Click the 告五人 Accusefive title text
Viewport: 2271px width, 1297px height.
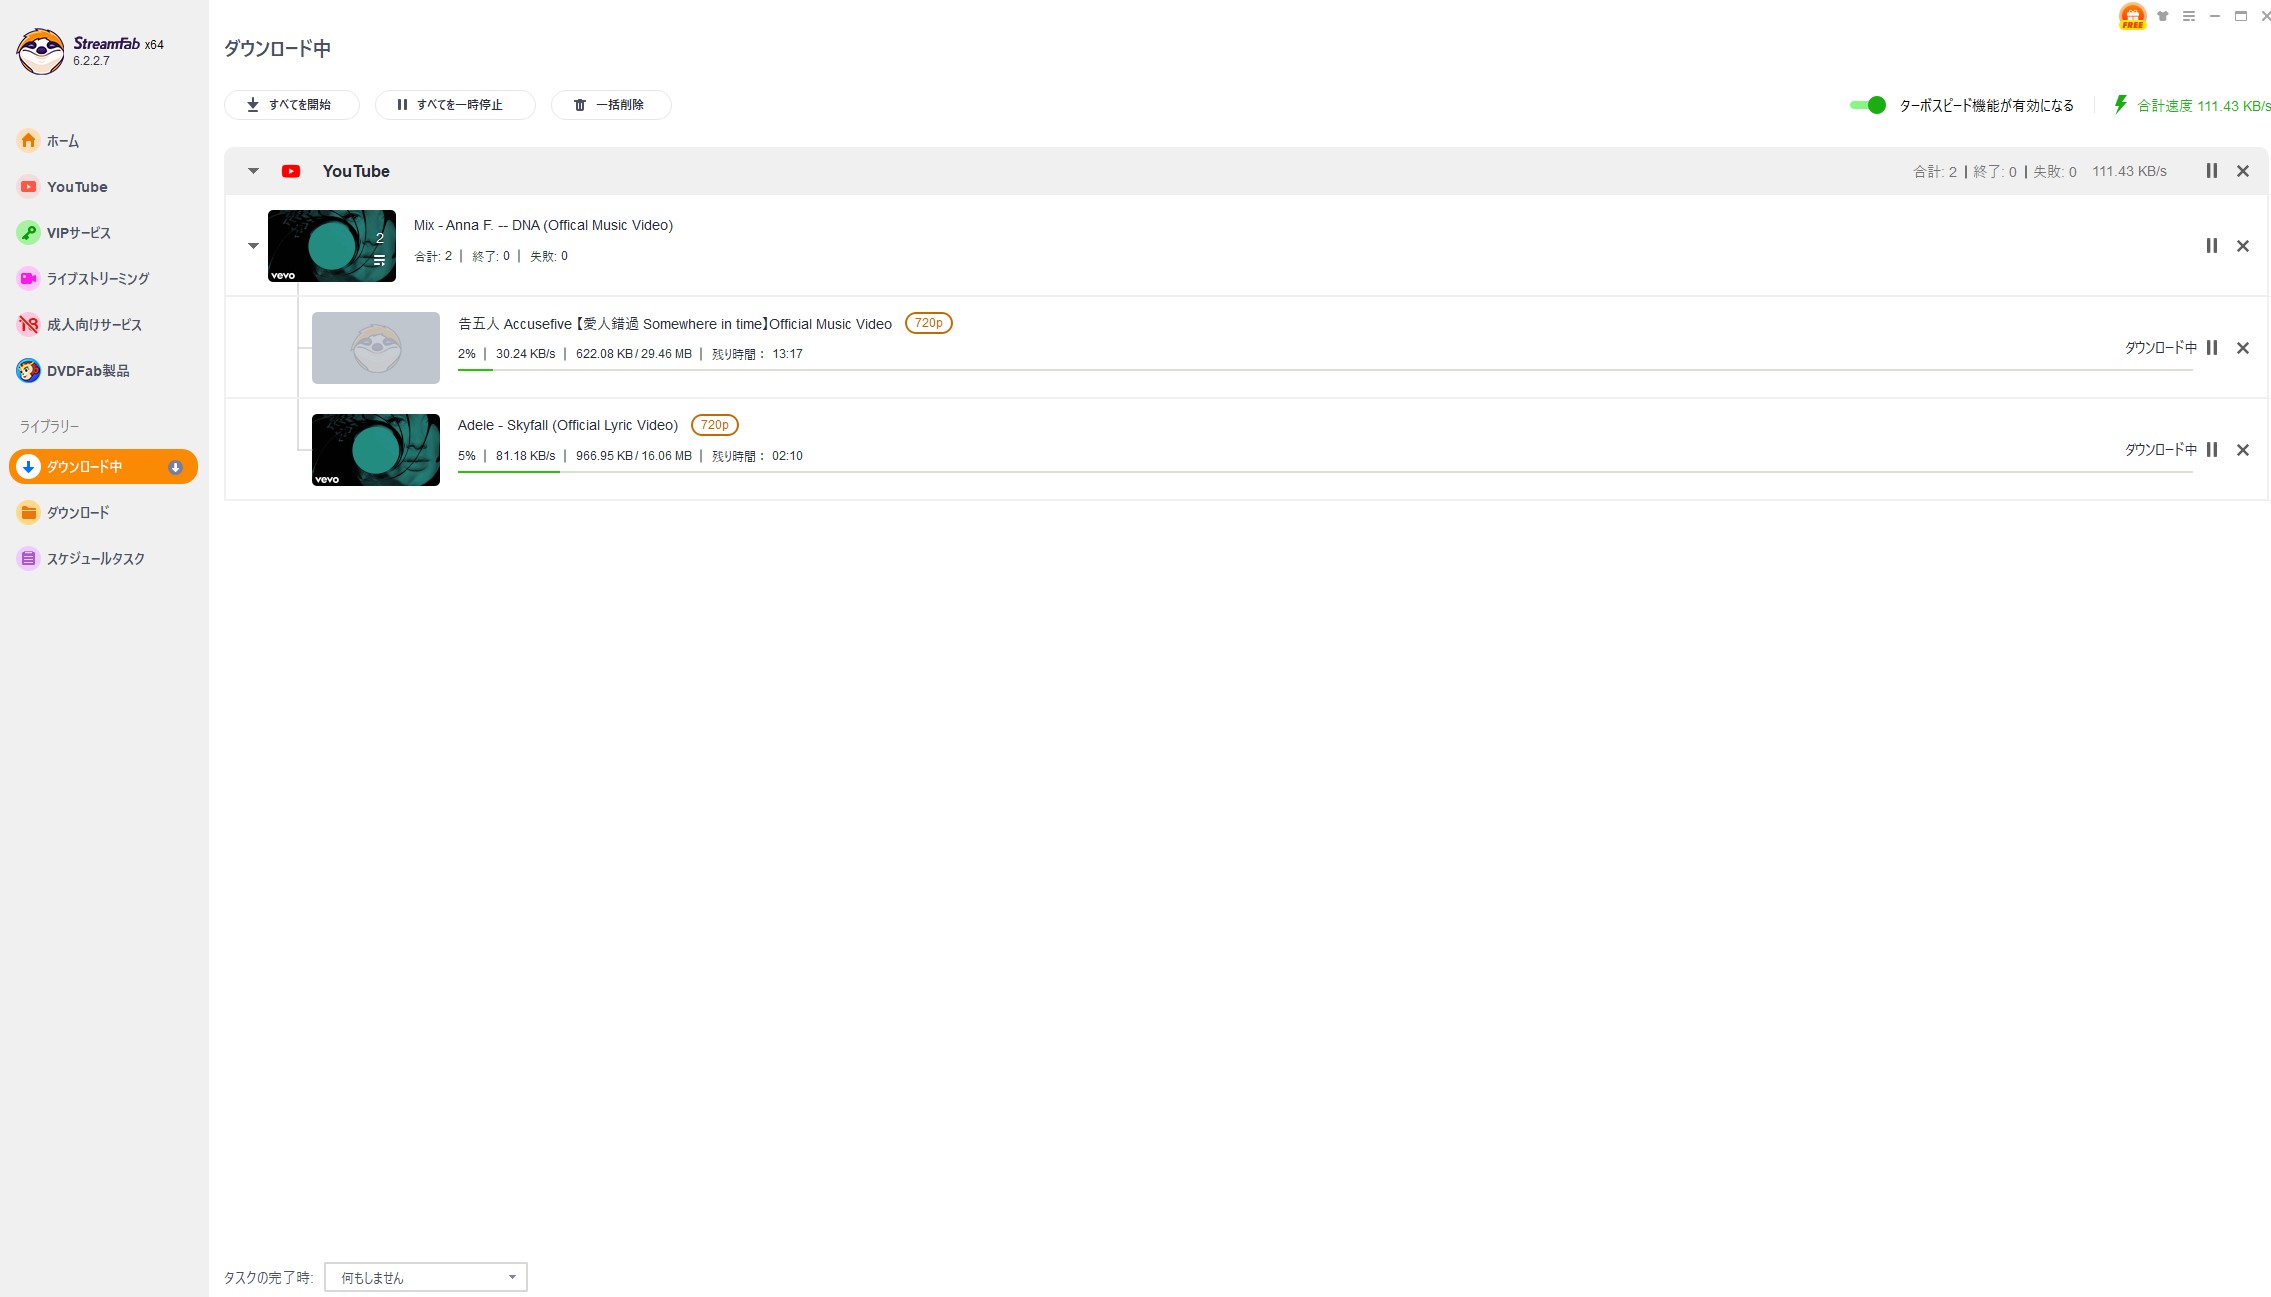tap(675, 324)
